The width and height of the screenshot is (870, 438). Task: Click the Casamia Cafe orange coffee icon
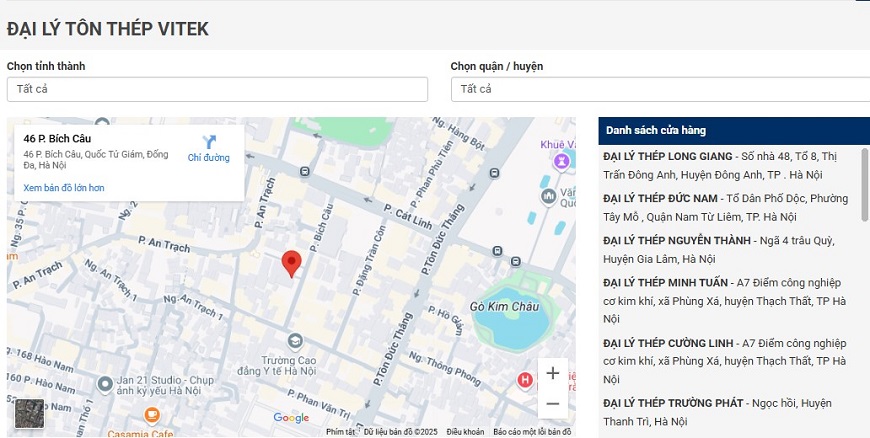pos(151,415)
